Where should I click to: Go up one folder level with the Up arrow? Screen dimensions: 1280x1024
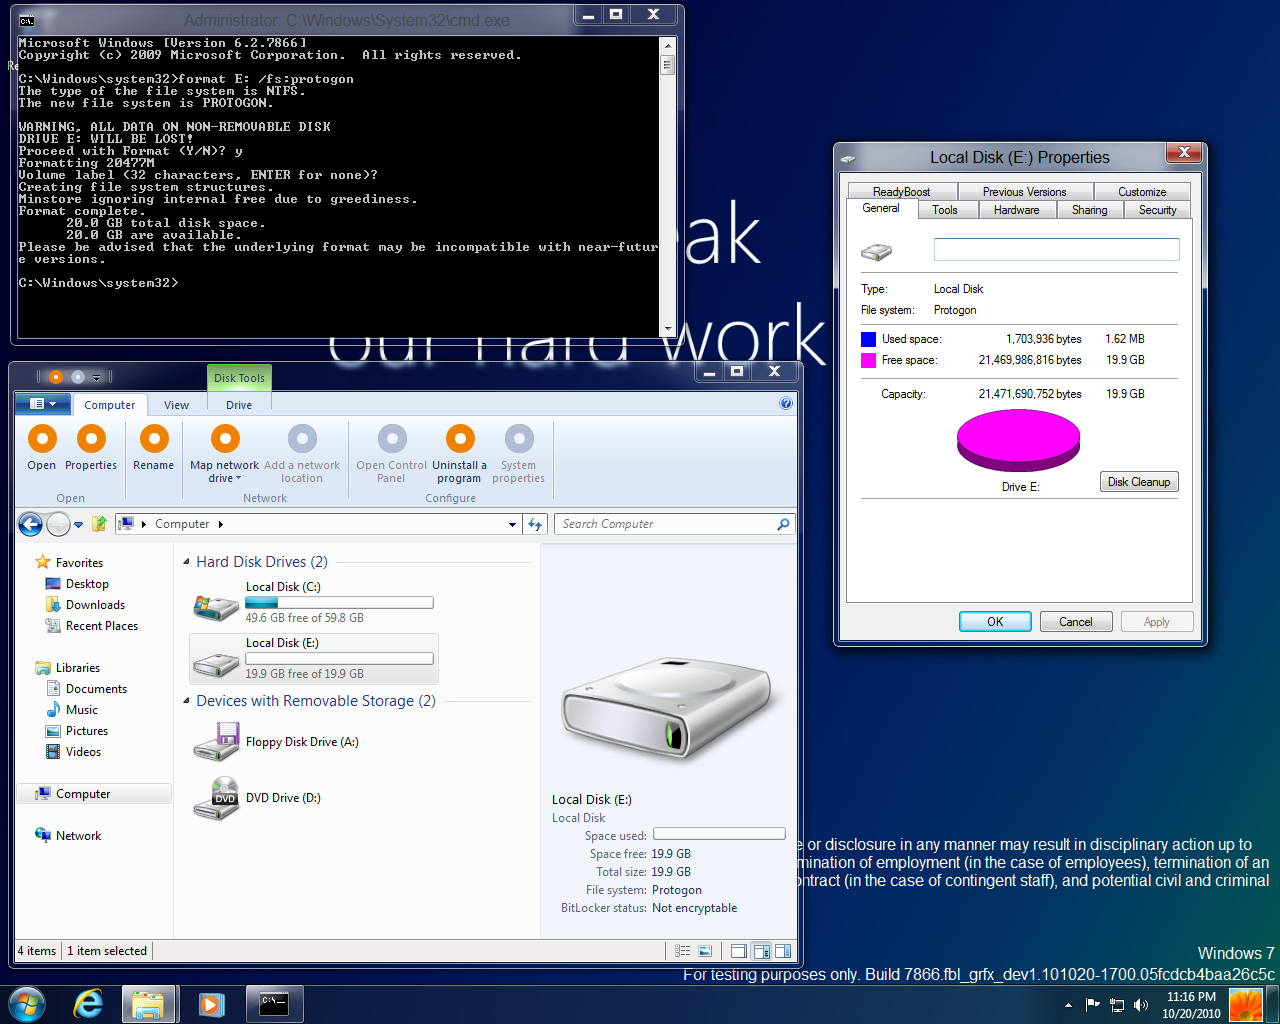99,524
